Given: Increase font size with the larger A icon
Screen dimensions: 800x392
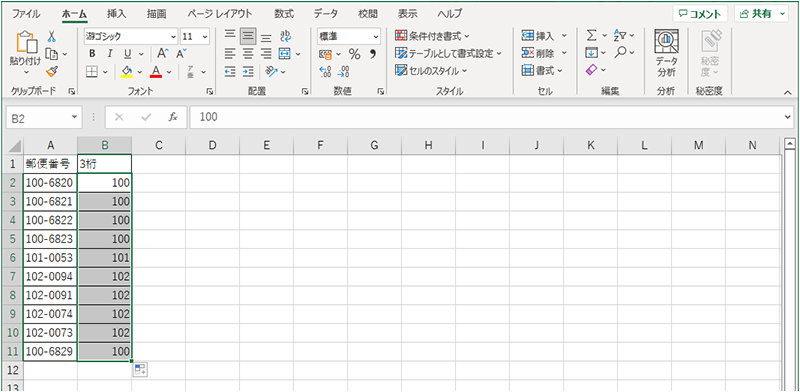Looking at the screenshot, I should pos(163,54).
